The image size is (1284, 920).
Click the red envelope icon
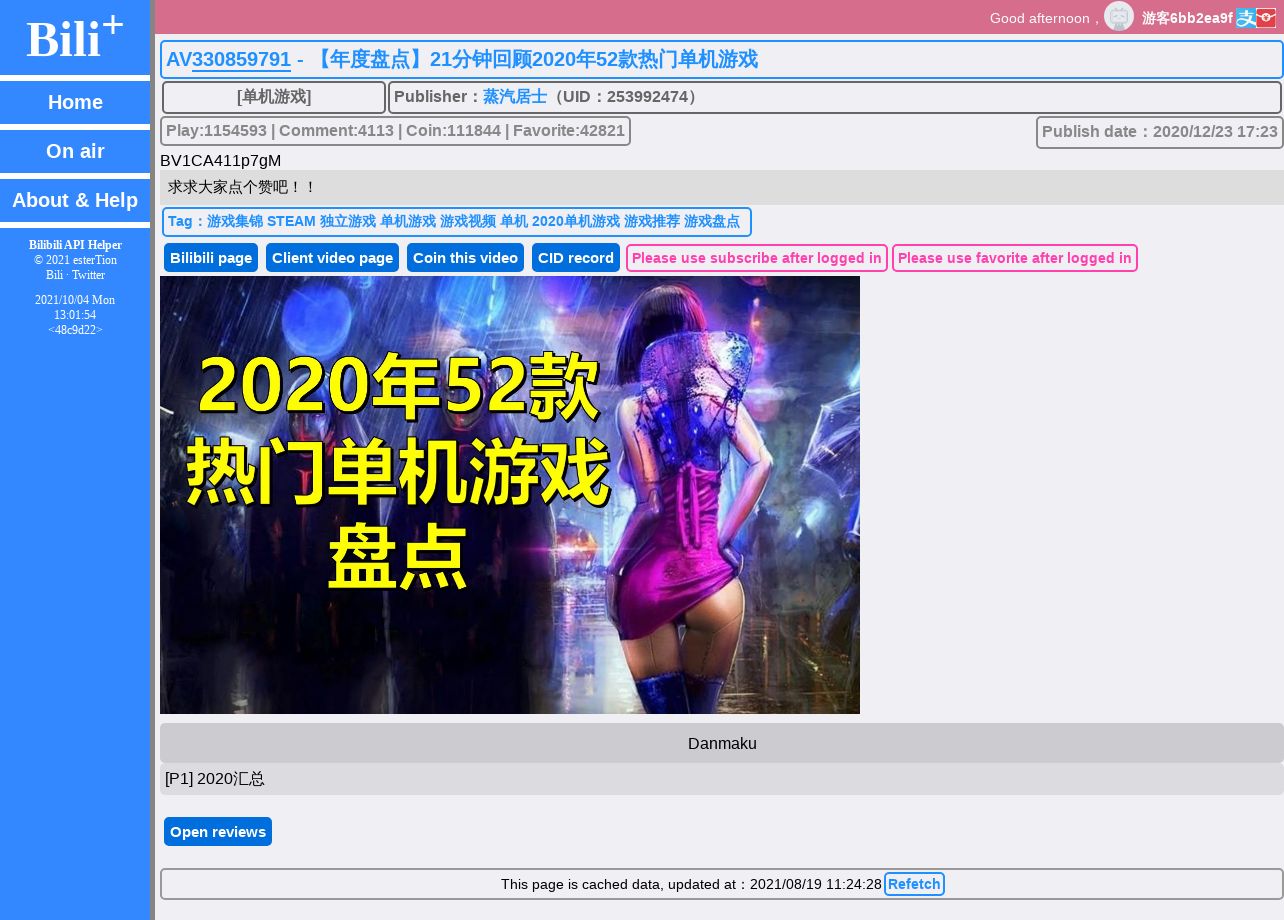click(x=1266, y=18)
